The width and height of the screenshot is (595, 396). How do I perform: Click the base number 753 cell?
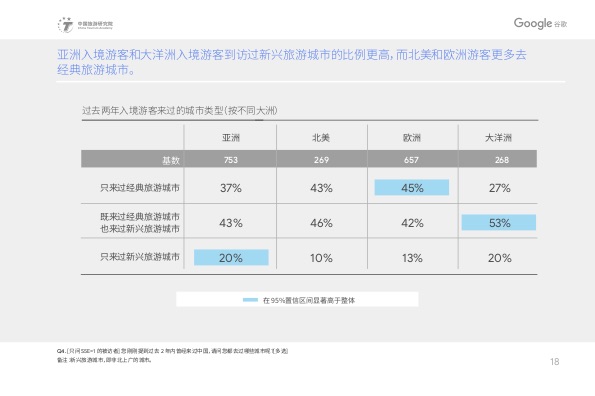(x=231, y=160)
